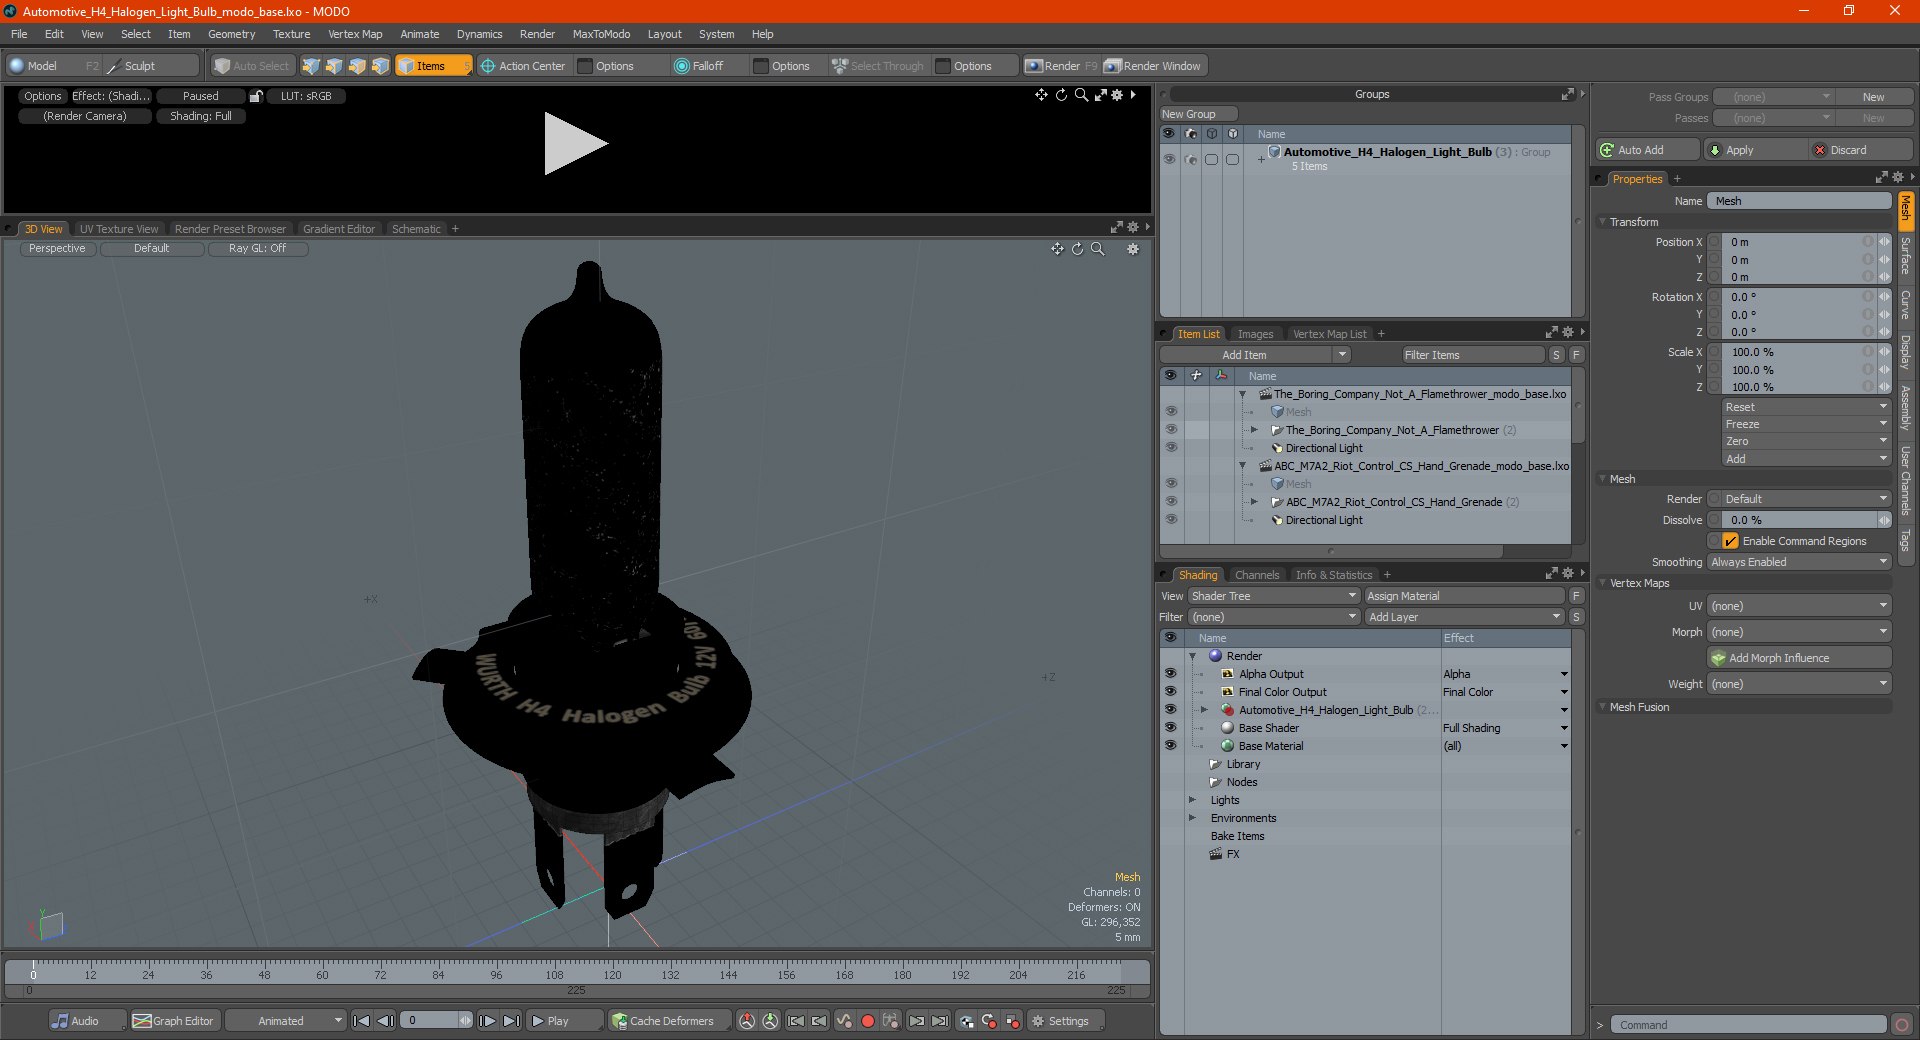Jump to the first frame

(362, 1021)
